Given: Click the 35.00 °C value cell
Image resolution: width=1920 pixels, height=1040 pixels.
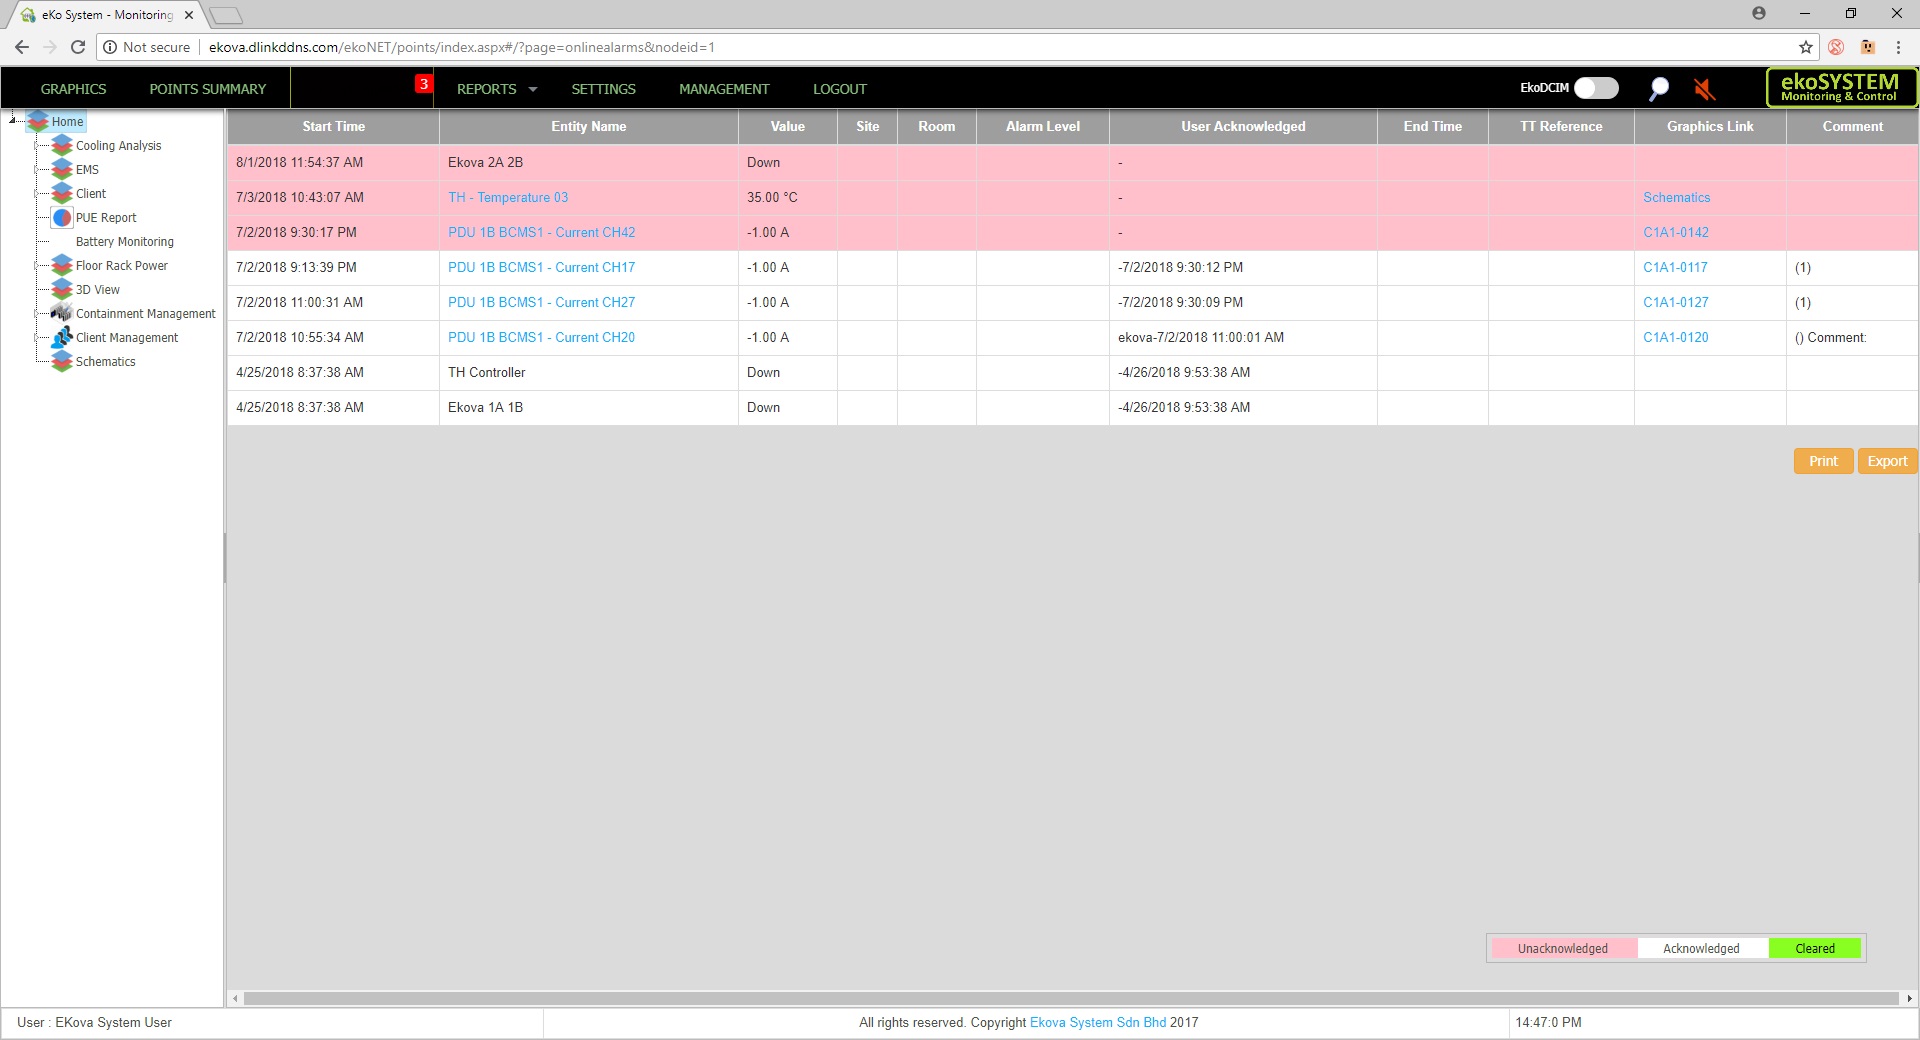Looking at the screenshot, I should [x=787, y=197].
